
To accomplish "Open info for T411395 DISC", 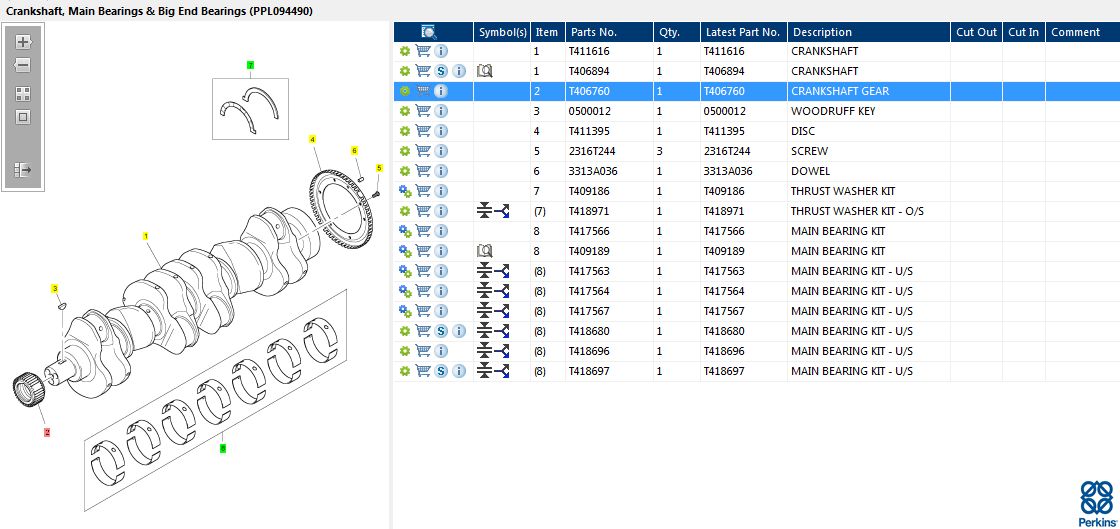I will point(441,131).
